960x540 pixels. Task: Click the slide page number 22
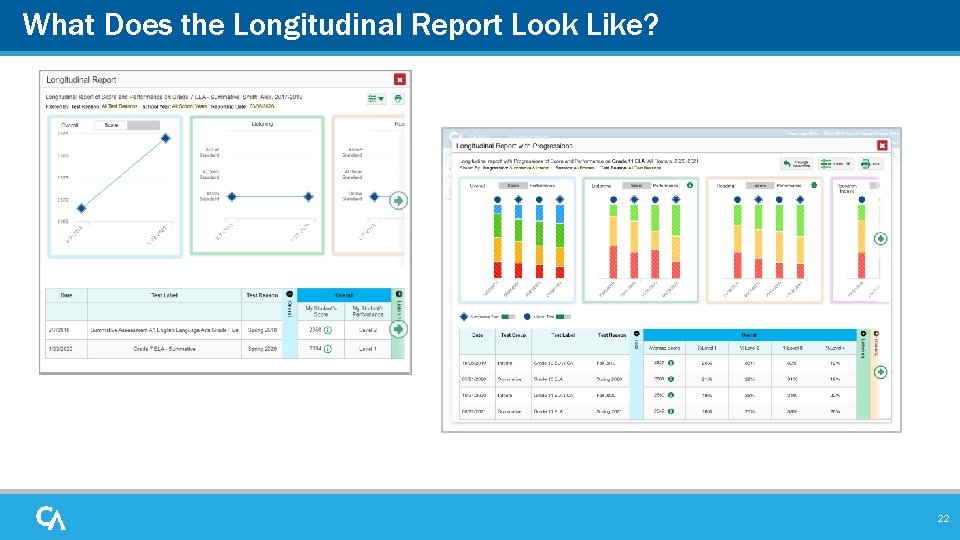(943, 519)
